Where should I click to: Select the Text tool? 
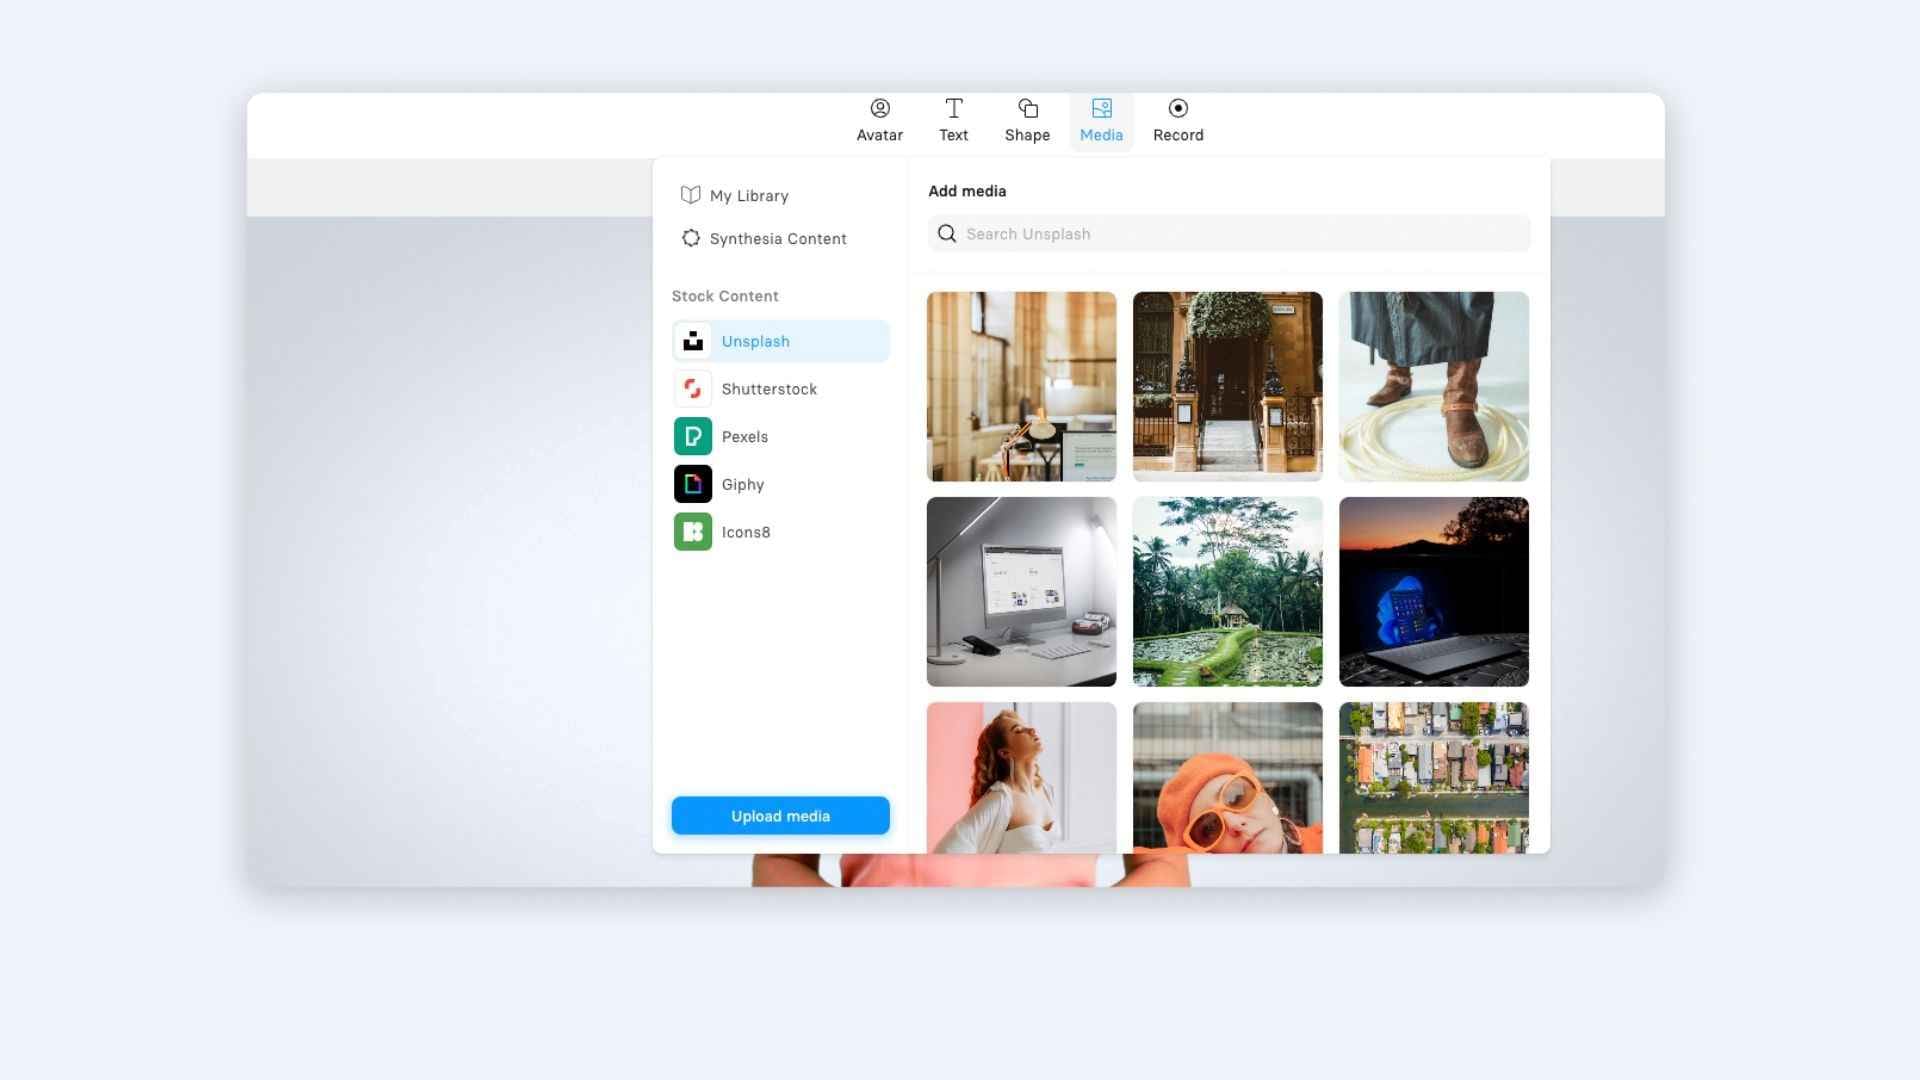click(952, 119)
